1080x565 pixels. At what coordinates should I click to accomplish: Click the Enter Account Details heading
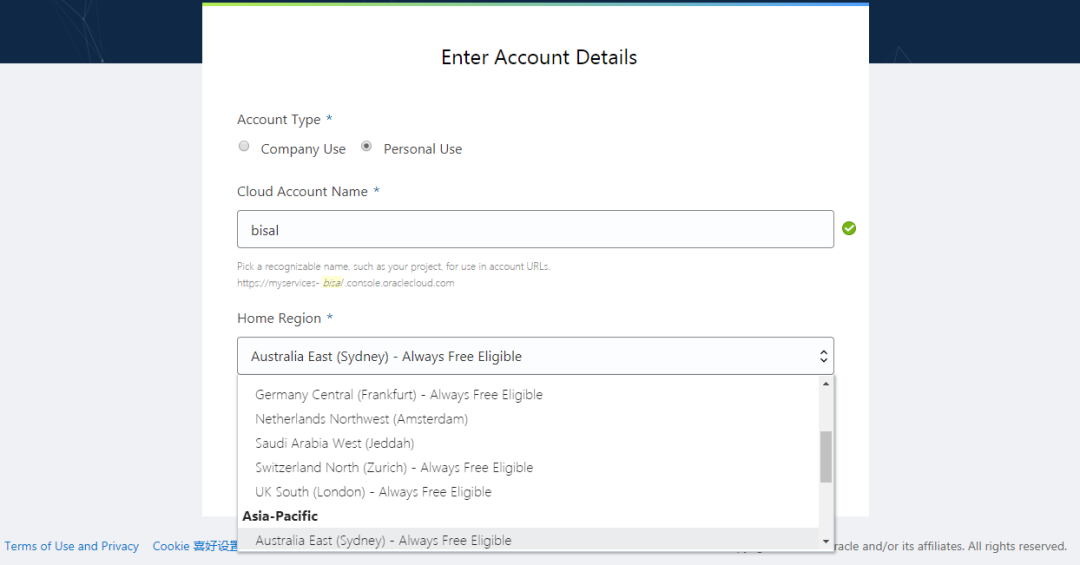coord(539,58)
